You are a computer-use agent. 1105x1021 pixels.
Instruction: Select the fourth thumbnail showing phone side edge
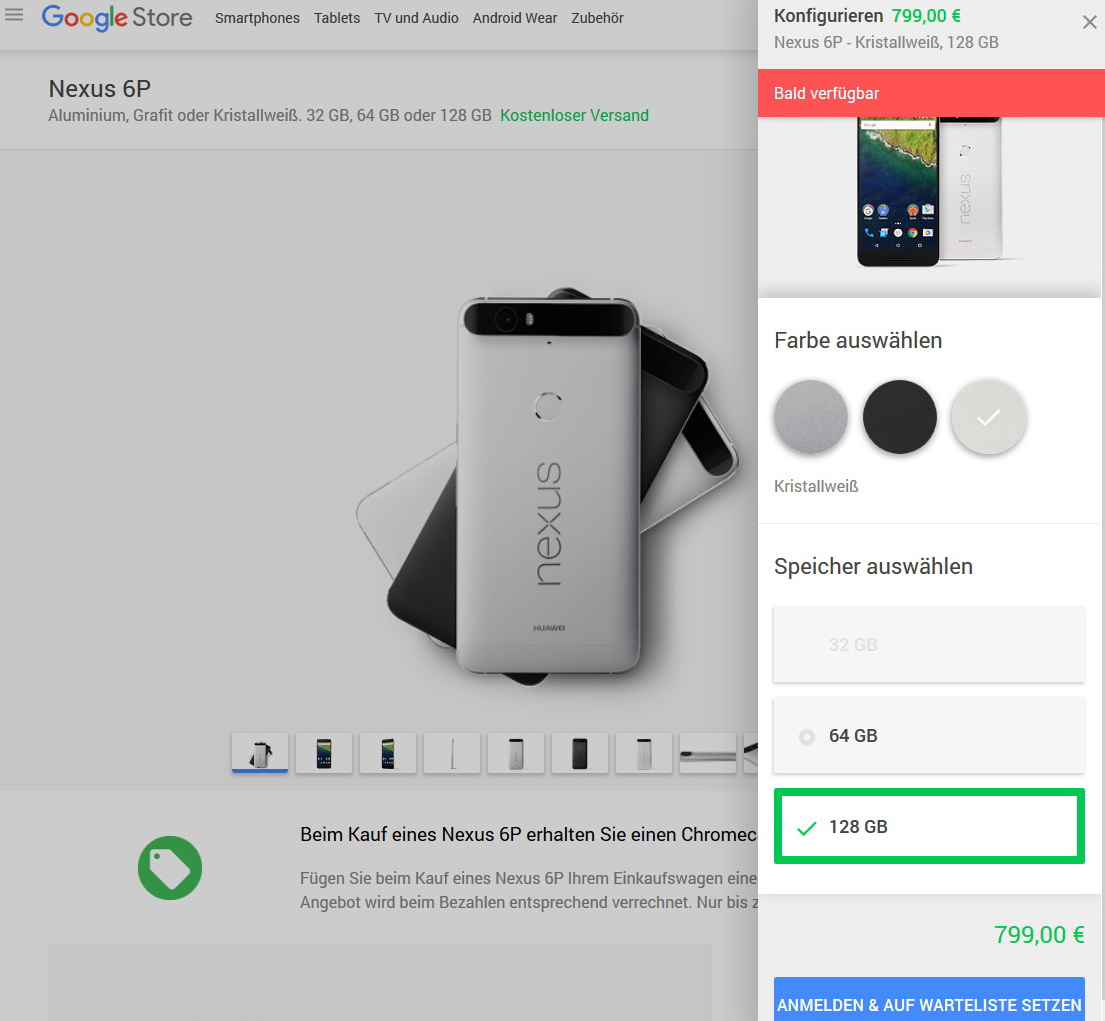(452, 753)
